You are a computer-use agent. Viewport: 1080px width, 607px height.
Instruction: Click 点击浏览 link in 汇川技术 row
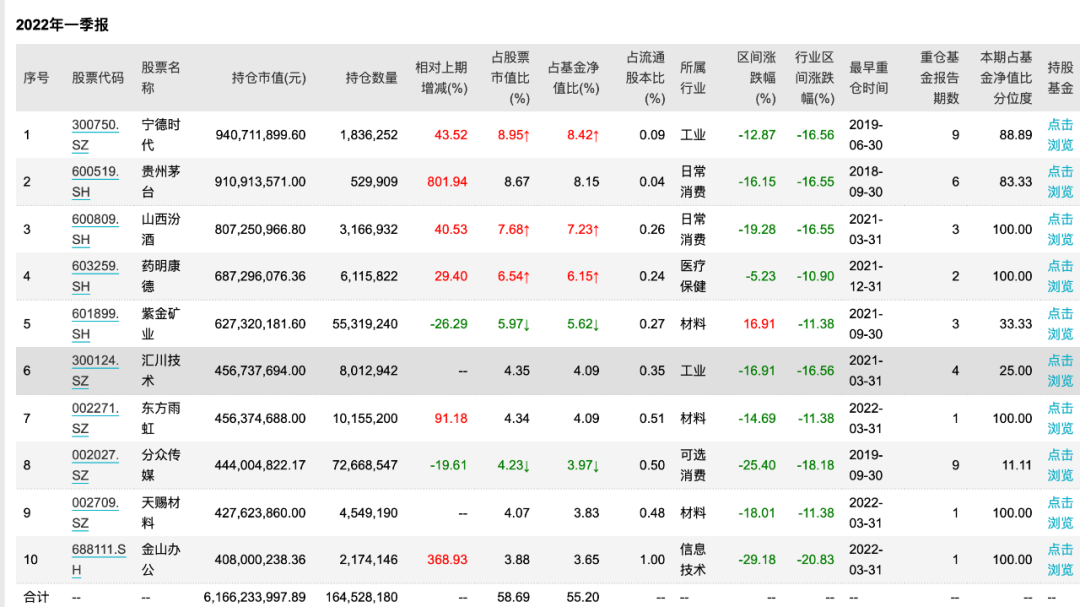coord(1060,371)
